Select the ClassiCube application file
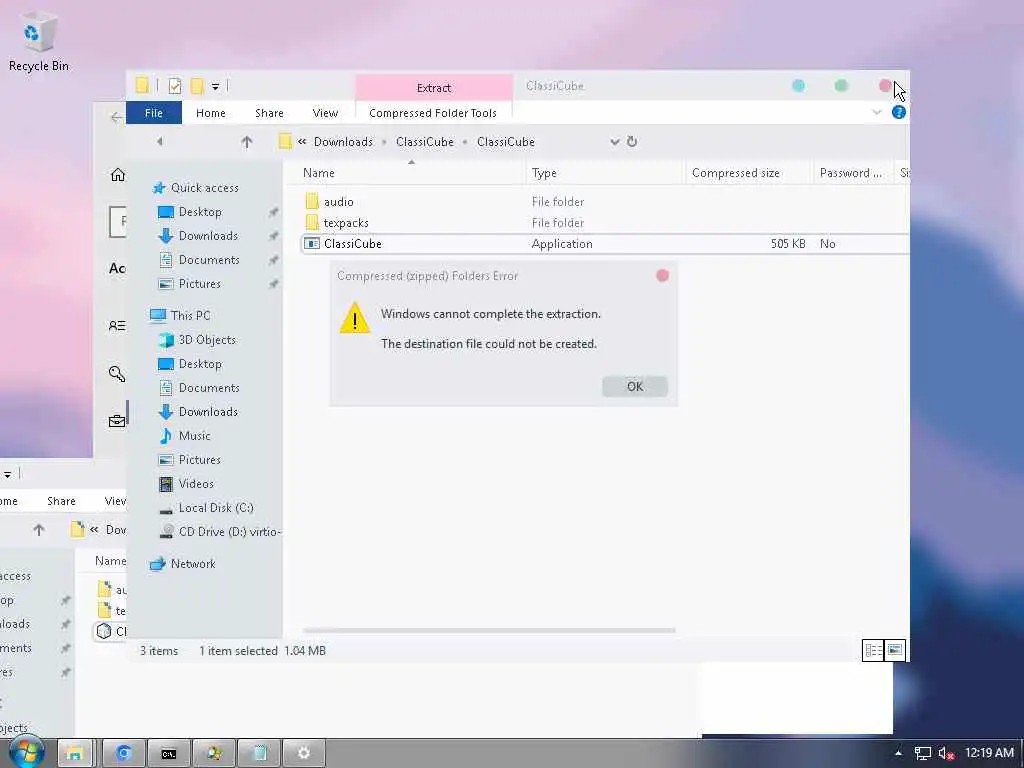Viewport: 1024px width, 768px height. (605, 244)
